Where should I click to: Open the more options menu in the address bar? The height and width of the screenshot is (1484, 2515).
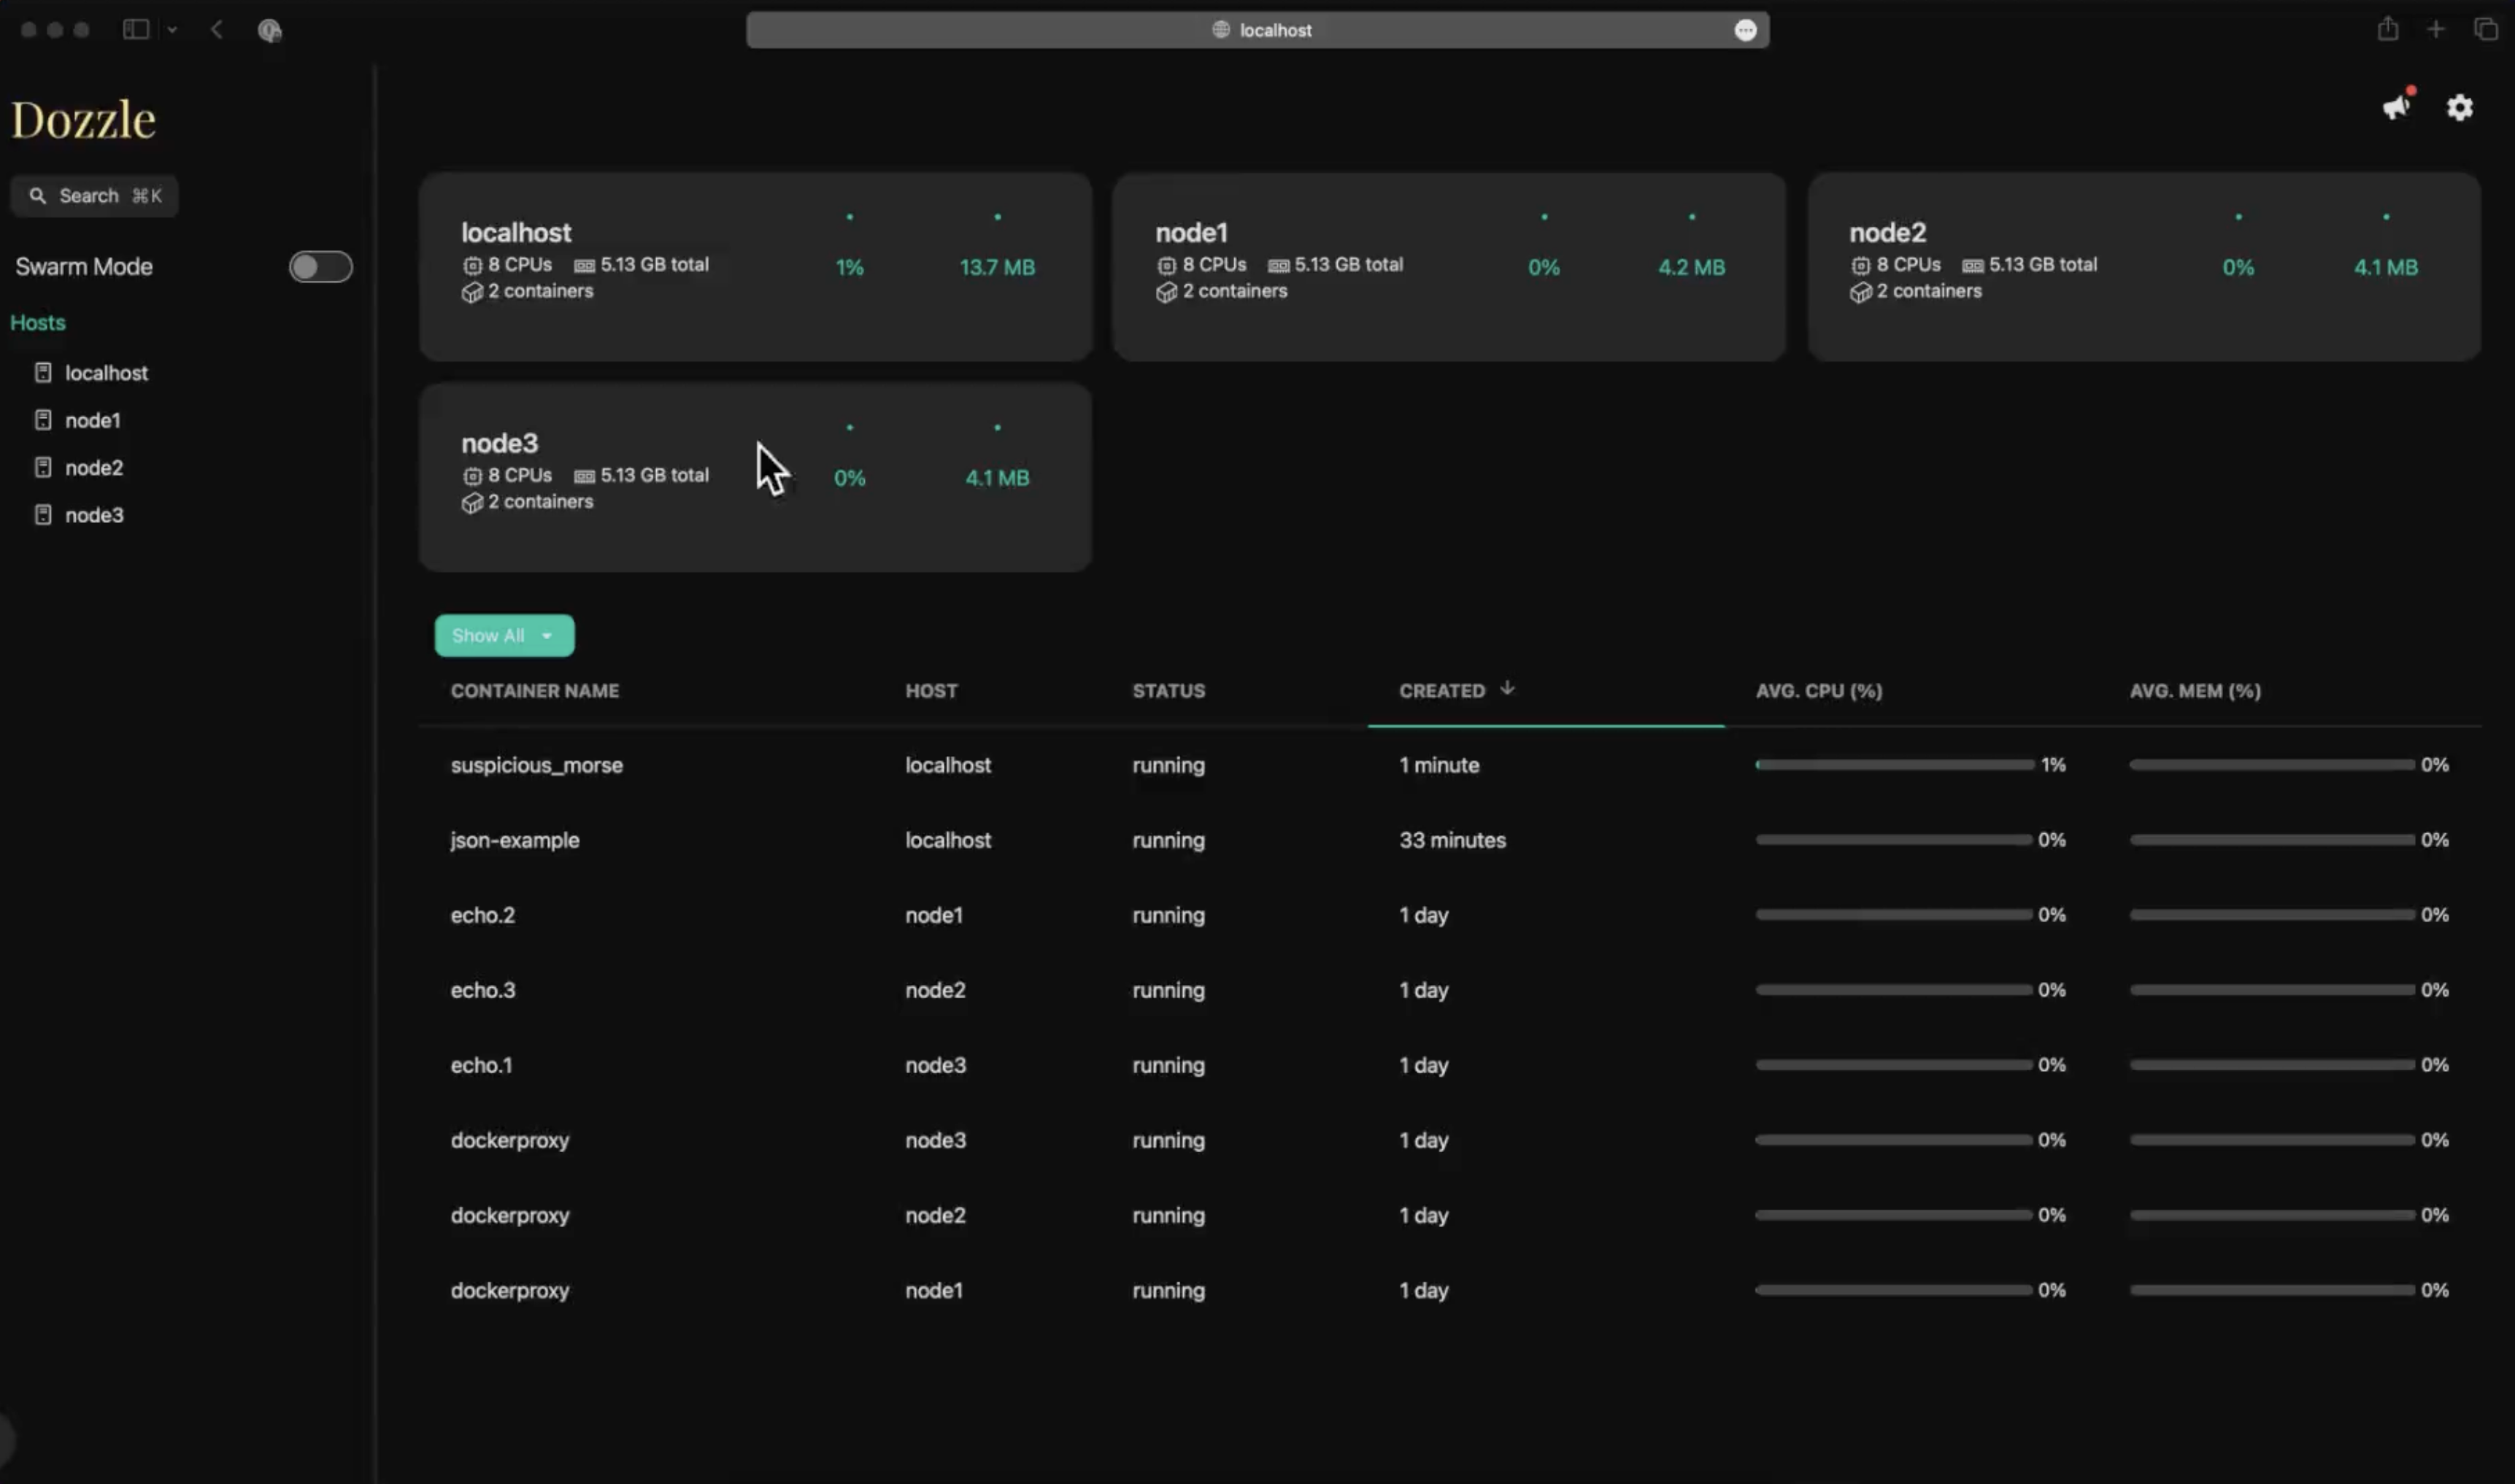click(1746, 30)
